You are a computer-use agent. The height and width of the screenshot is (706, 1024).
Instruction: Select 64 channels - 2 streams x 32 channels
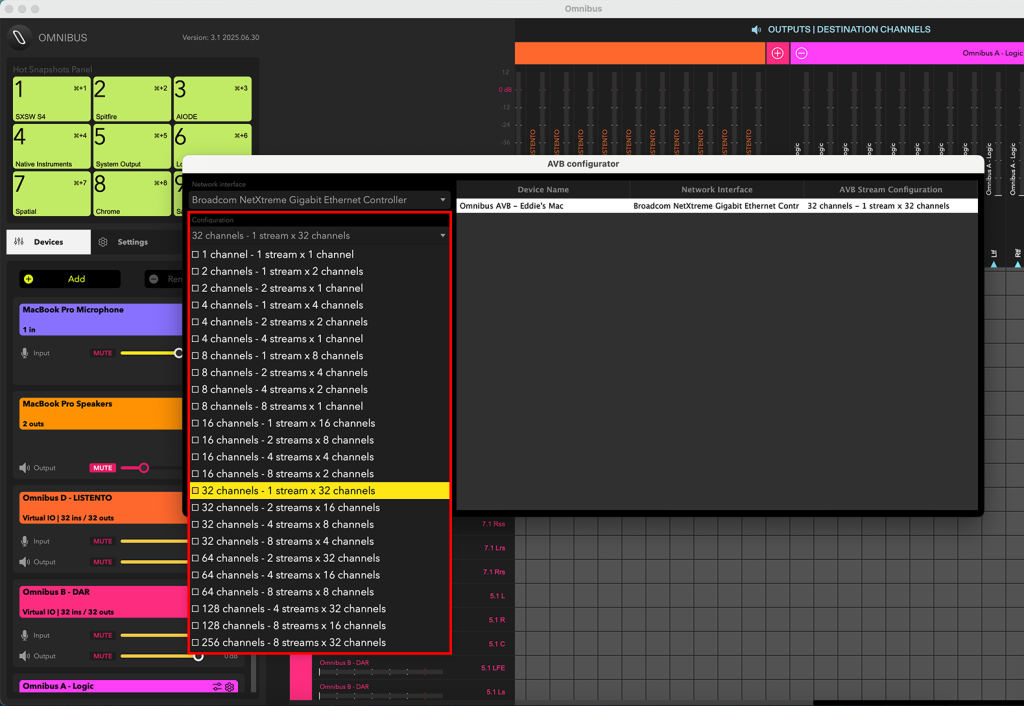[319, 558]
